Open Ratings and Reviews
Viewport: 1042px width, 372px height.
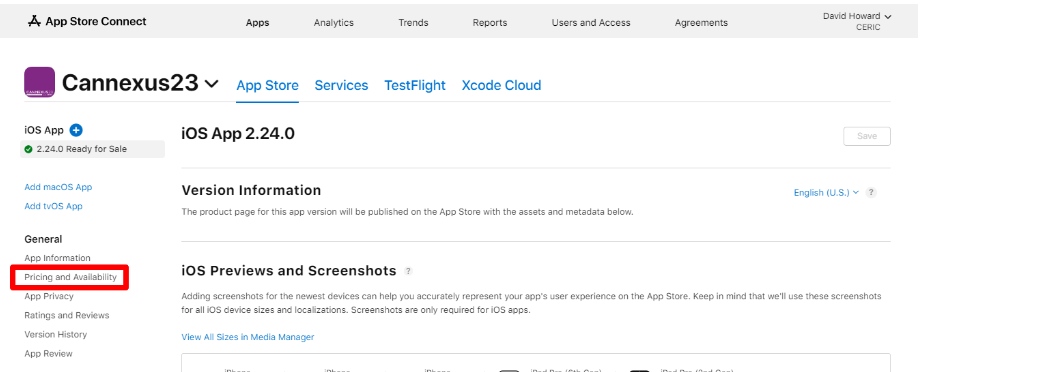(x=66, y=316)
